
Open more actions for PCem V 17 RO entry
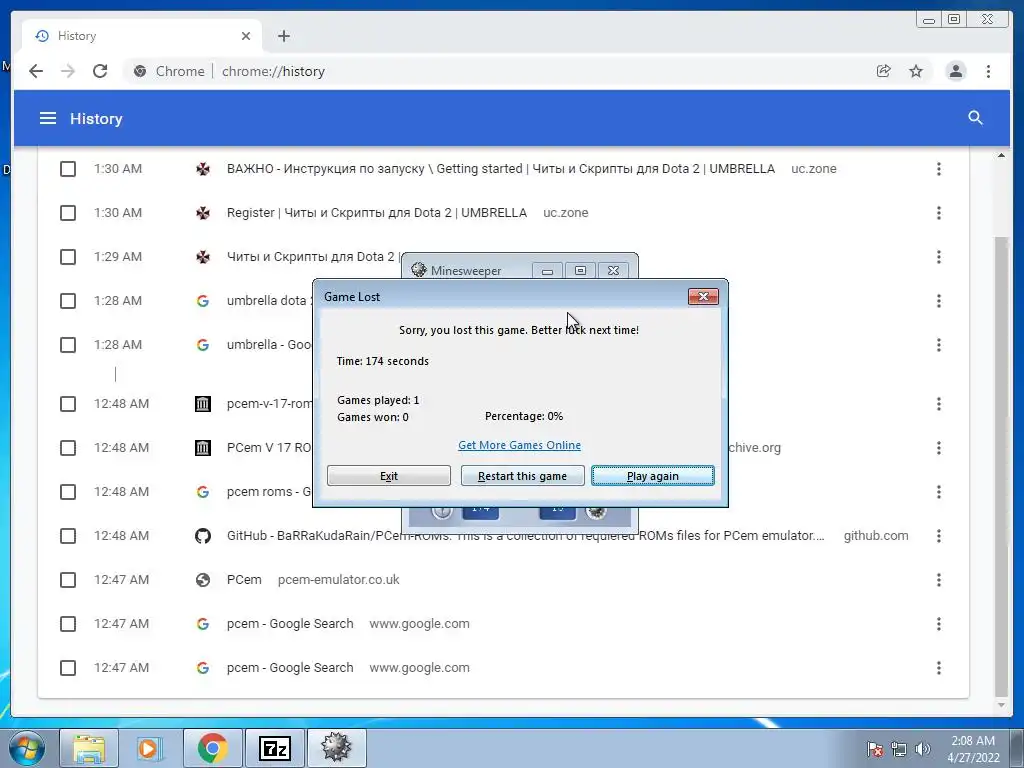[x=938, y=448]
